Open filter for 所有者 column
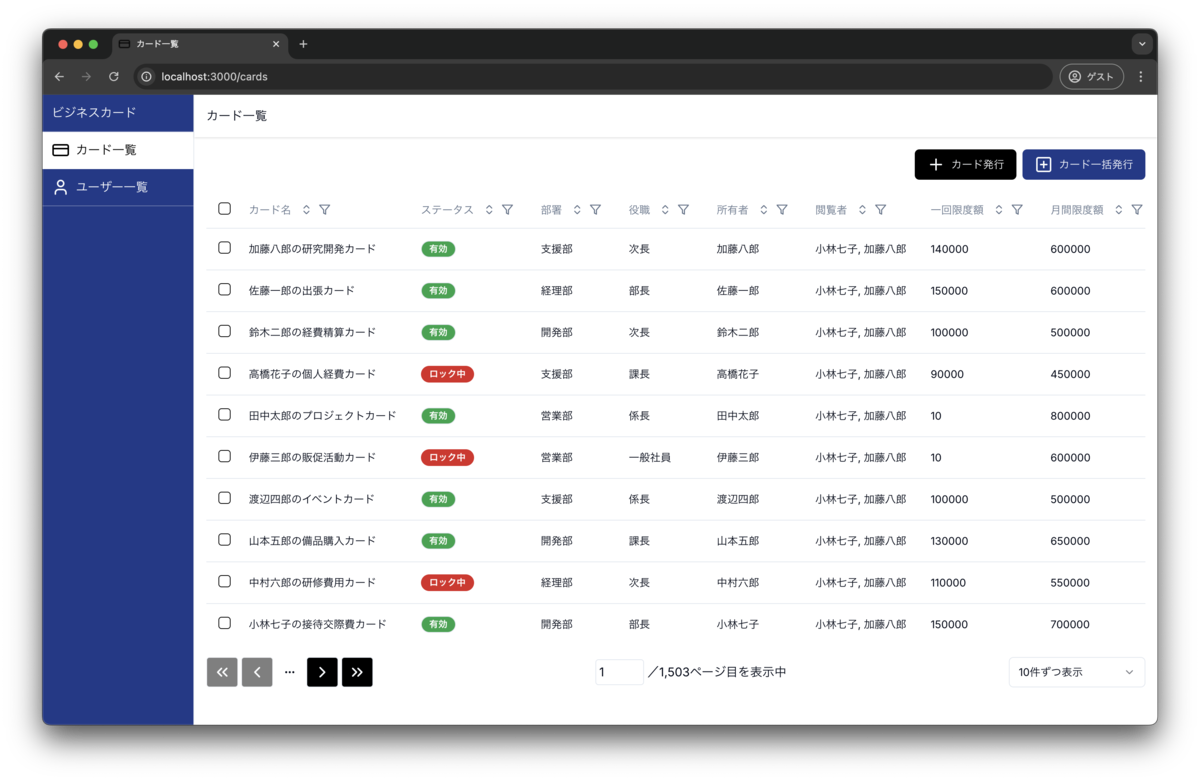The width and height of the screenshot is (1200, 781). coord(782,210)
